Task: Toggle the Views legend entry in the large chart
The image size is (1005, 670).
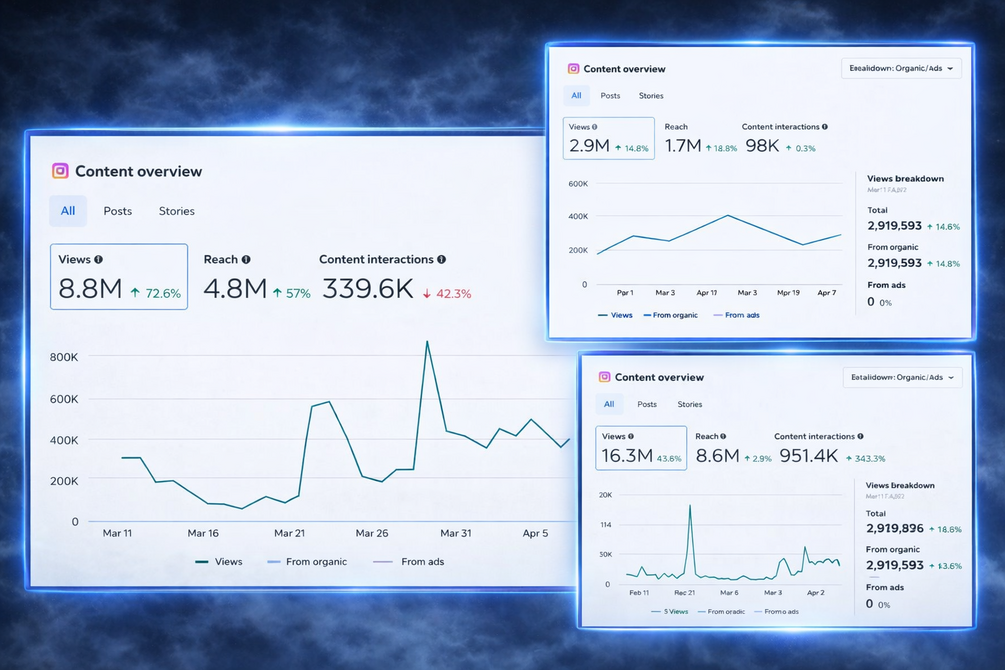Action: tap(219, 562)
